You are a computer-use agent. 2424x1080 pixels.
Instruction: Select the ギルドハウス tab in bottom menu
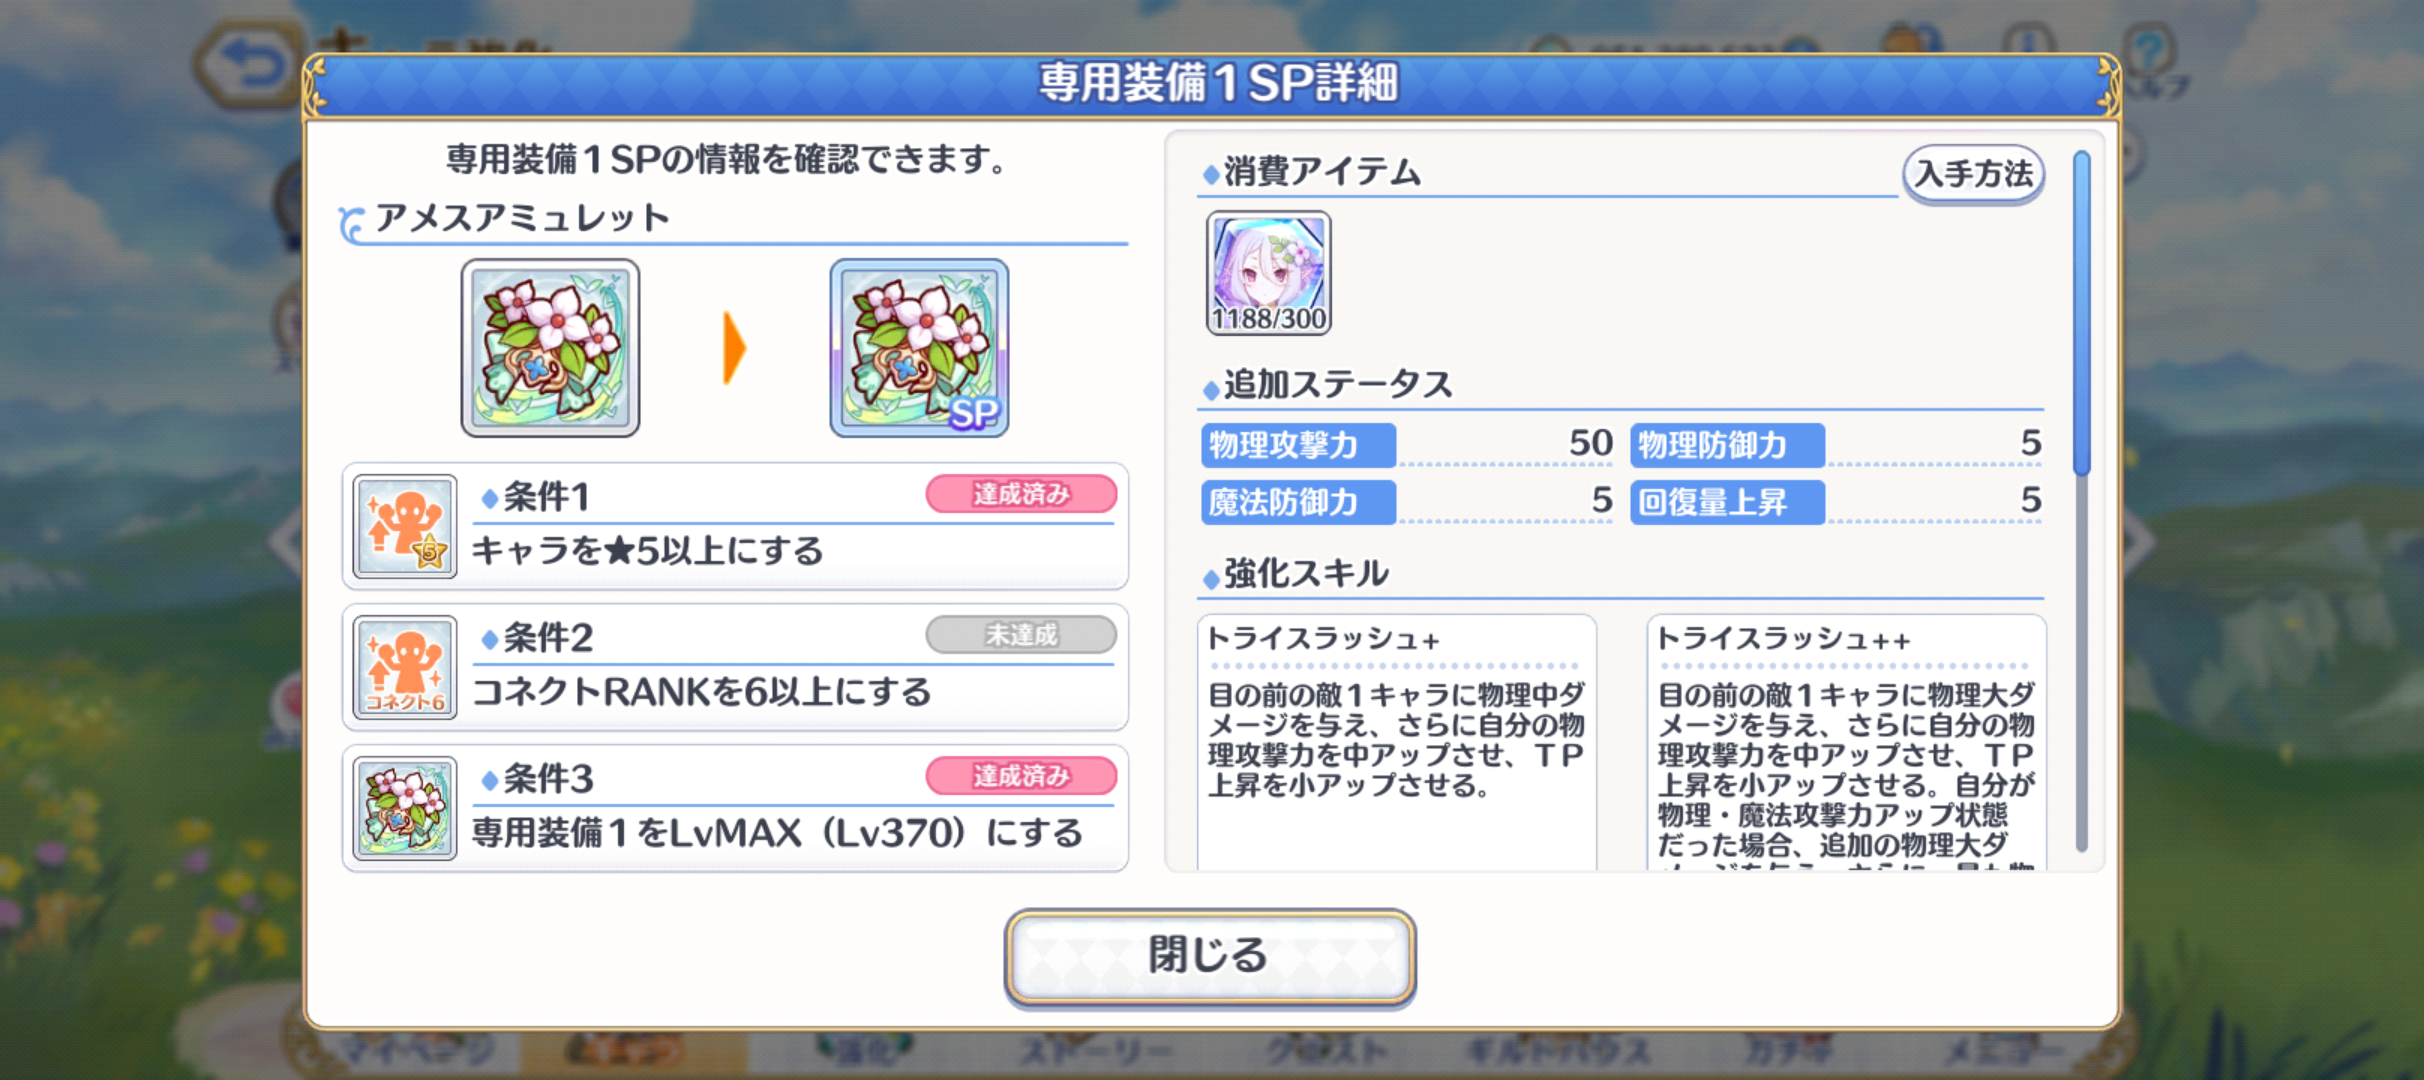pyautogui.click(x=1557, y=1050)
